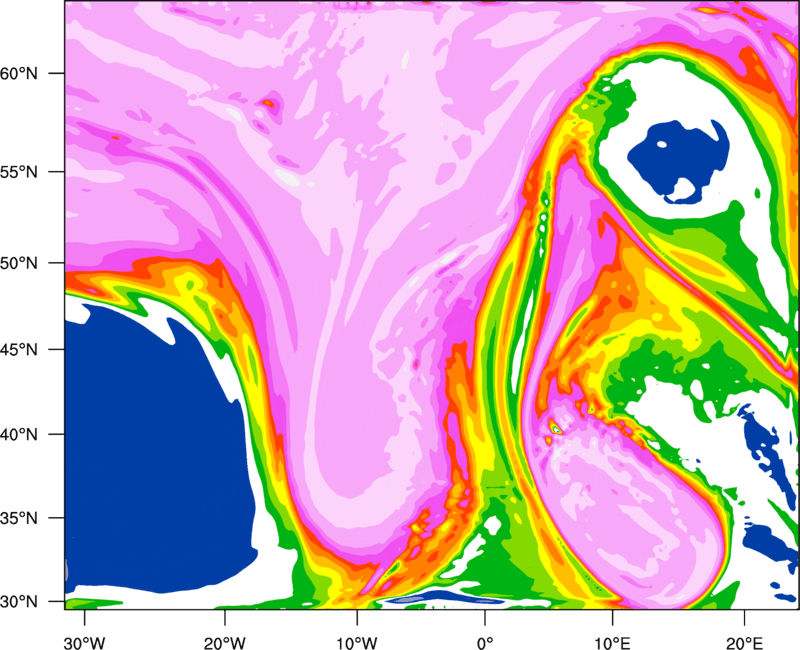The height and width of the screenshot is (650, 800).
Task: Click the 35°N latitude label
Action: click(19, 518)
